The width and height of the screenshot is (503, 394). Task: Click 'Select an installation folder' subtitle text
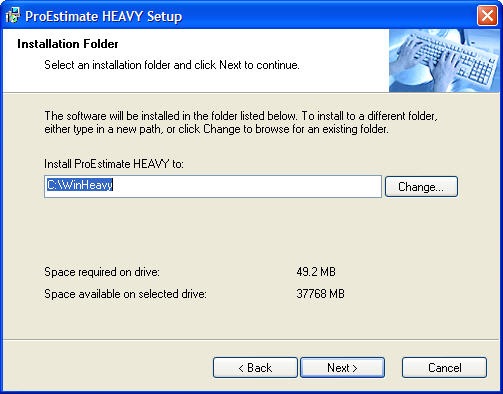click(172, 65)
